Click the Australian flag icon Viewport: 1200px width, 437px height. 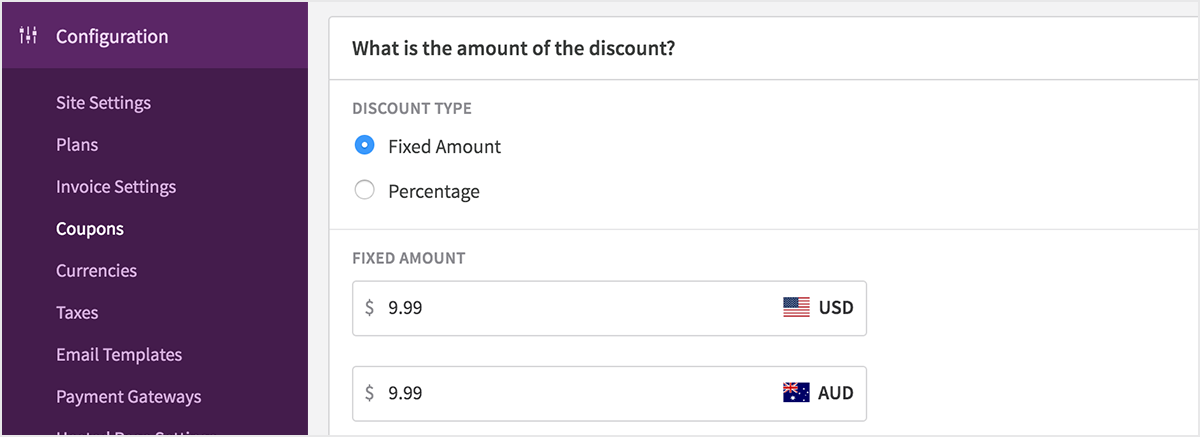pos(796,393)
